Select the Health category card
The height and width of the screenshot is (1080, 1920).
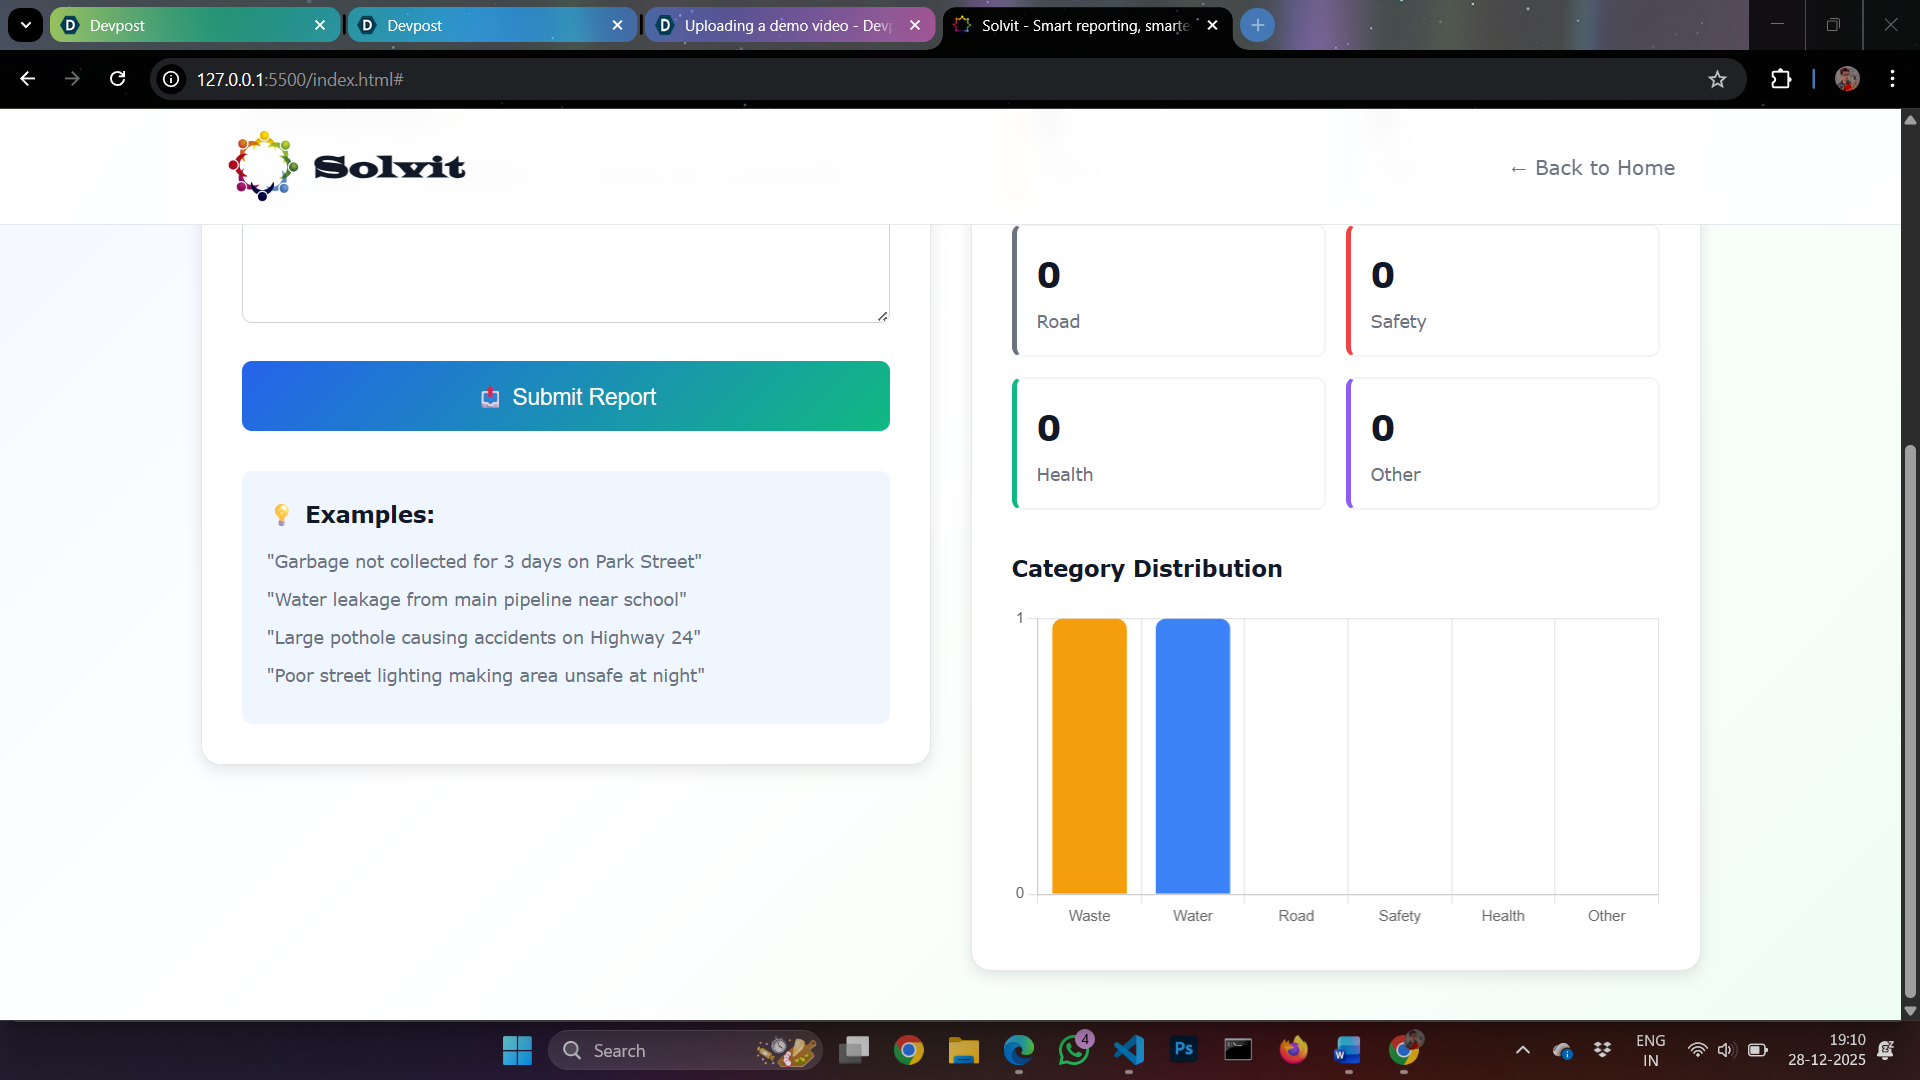coord(1169,443)
